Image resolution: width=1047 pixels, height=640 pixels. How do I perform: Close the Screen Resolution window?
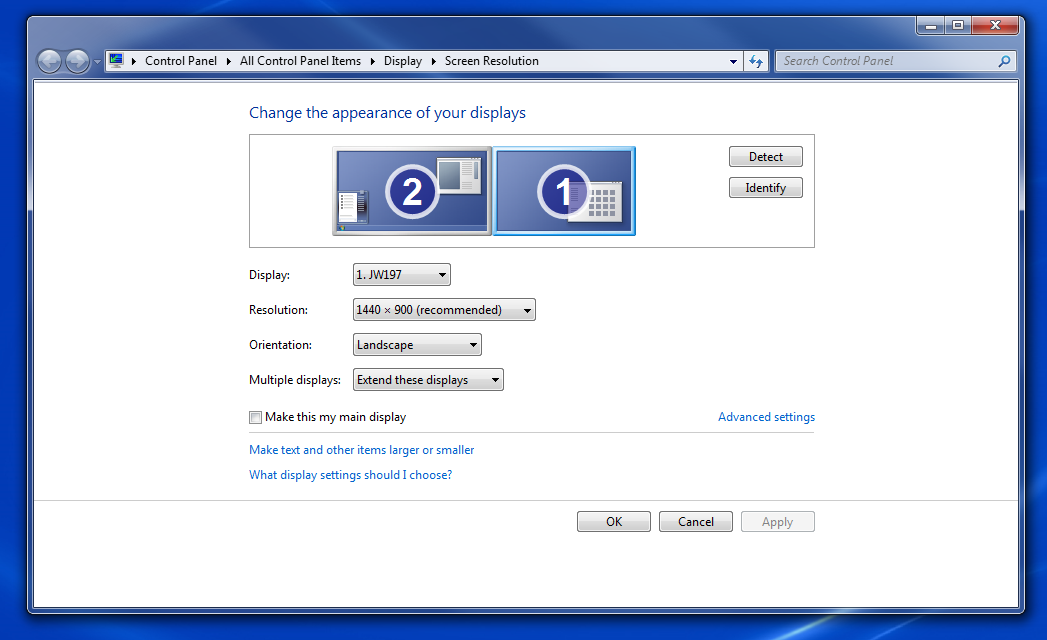pos(995,25)
